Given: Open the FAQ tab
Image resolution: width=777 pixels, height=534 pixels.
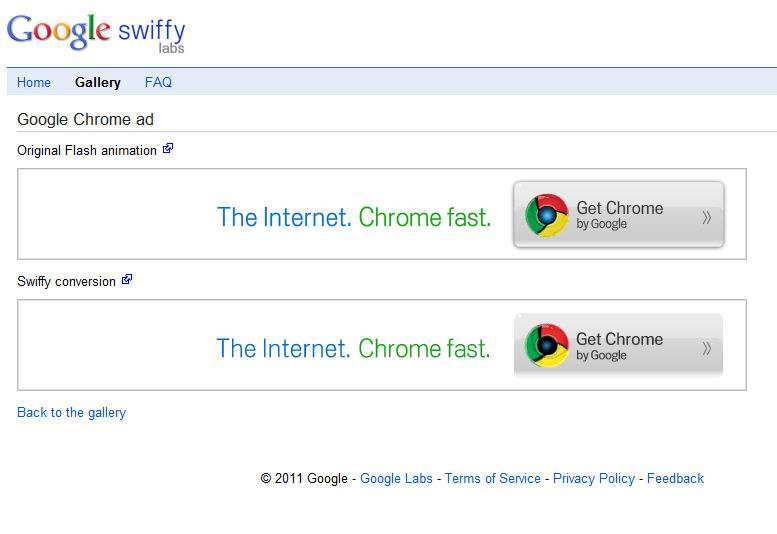Looking at the screenshot, I should (158, 82).
